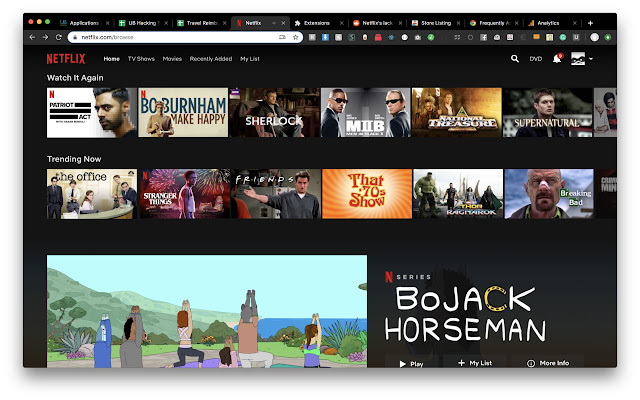This screenshot has height=400, width=640.
Task: Open the Supernatural thumbnail
Action: [548, 113]
